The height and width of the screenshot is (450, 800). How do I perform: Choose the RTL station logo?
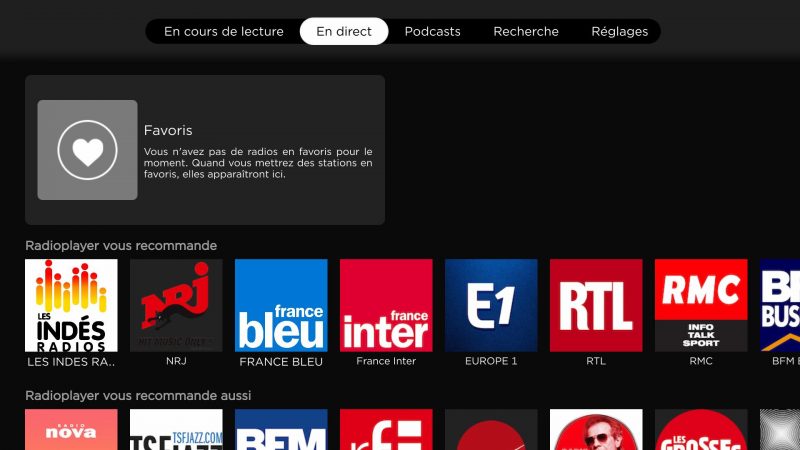pos(596,305)
